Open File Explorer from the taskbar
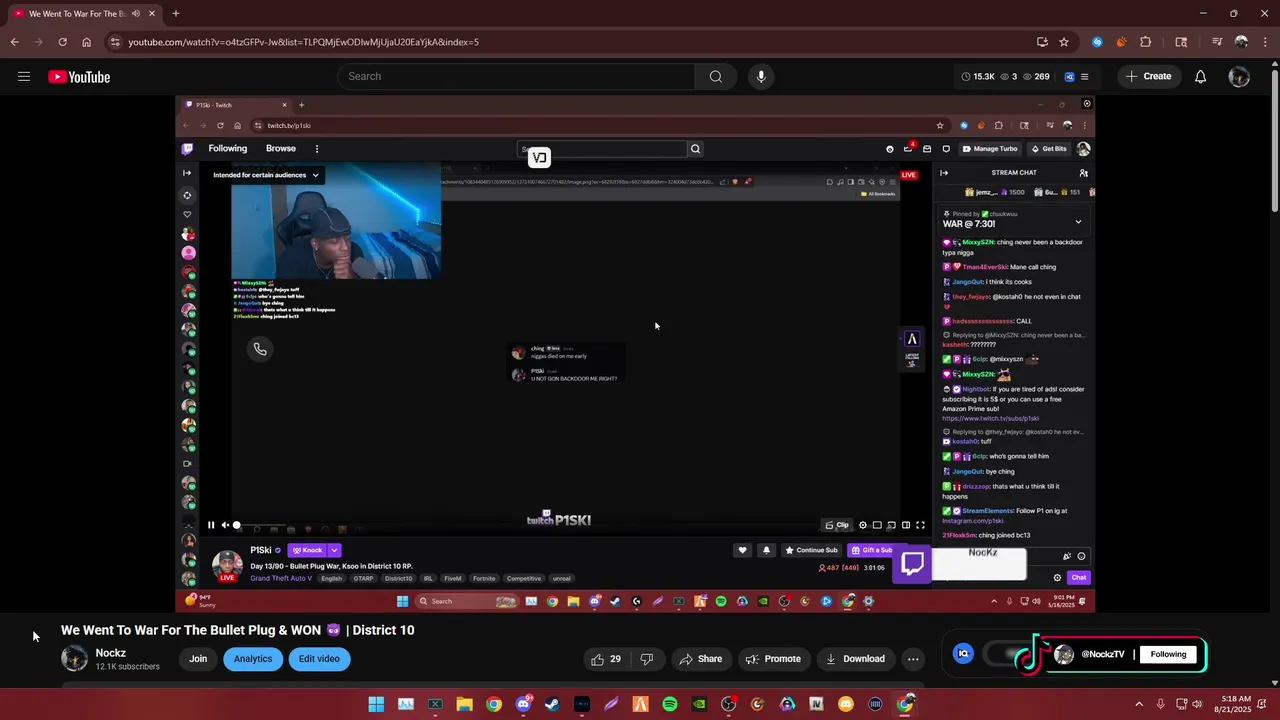Image resolution: width=1280 pixels, height=720 pixels. tap(464, 704)
